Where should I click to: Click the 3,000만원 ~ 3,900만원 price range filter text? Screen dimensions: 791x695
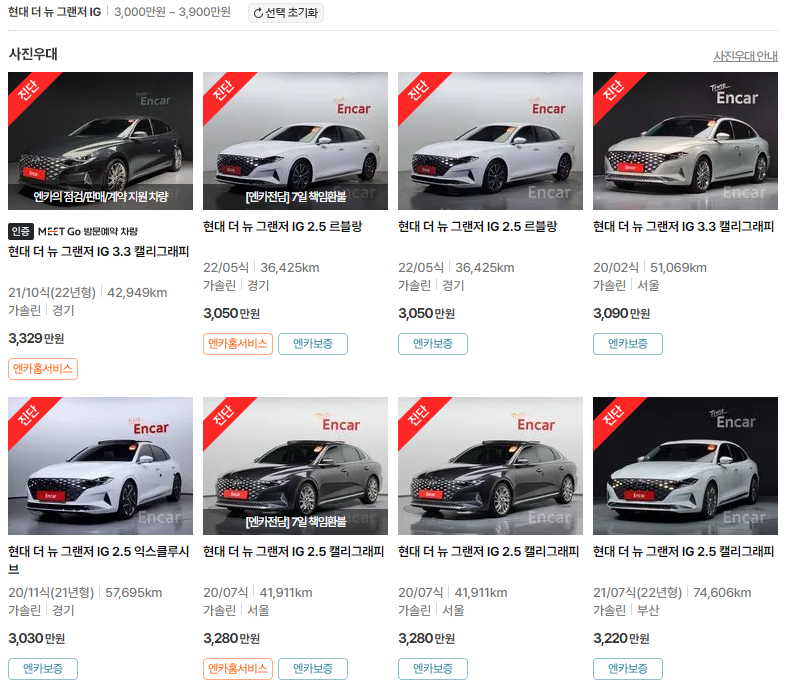(172, 12)
